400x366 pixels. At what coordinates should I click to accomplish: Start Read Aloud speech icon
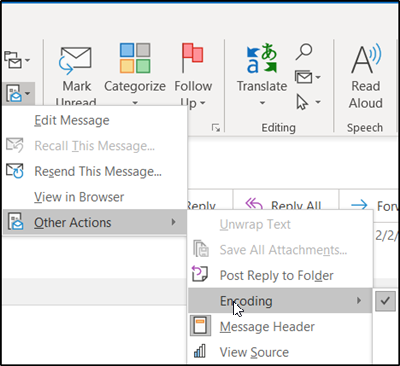[366, 59]
